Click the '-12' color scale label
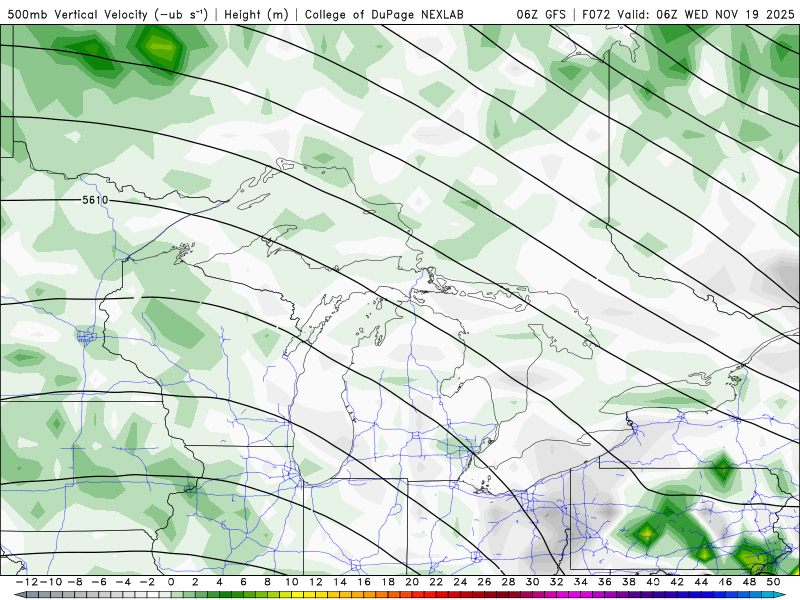This screenshot has height=600, width=800. 27,582
